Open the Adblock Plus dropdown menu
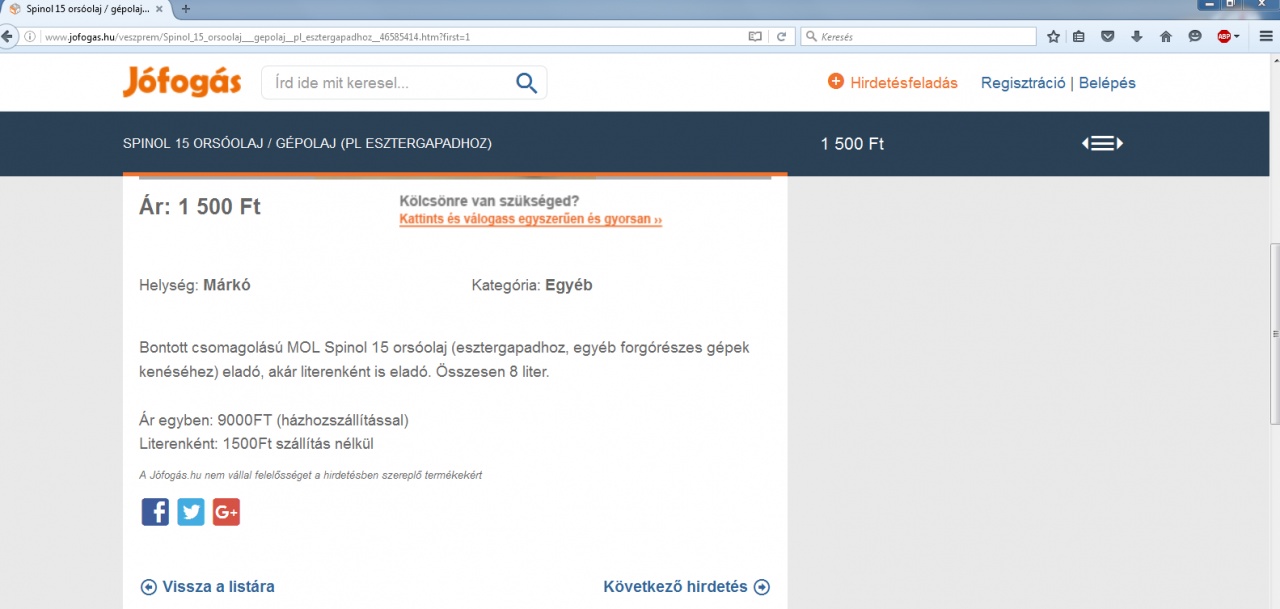 pyautogui.click(x=1228, y=37)
